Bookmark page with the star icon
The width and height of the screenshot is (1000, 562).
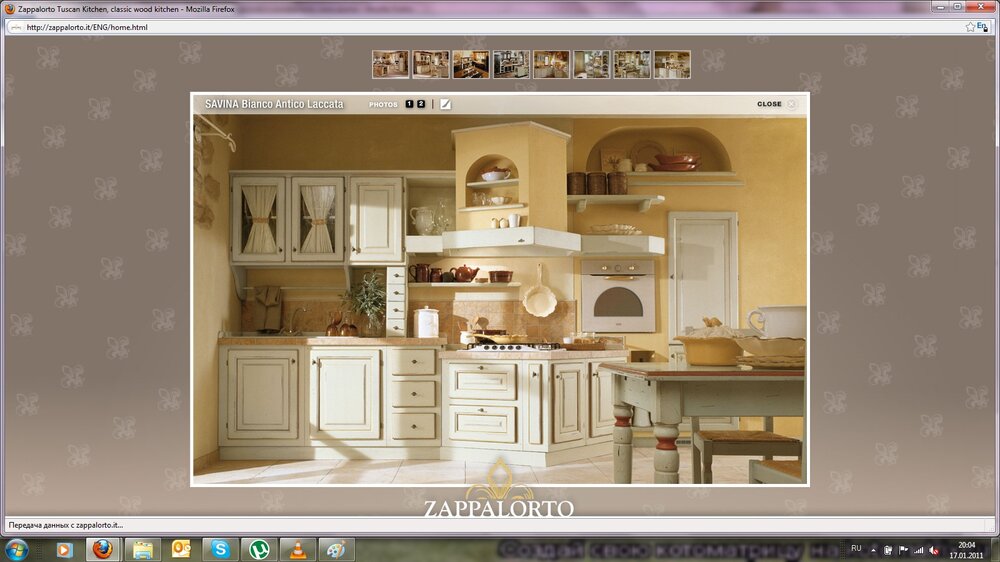pos(970,27)
